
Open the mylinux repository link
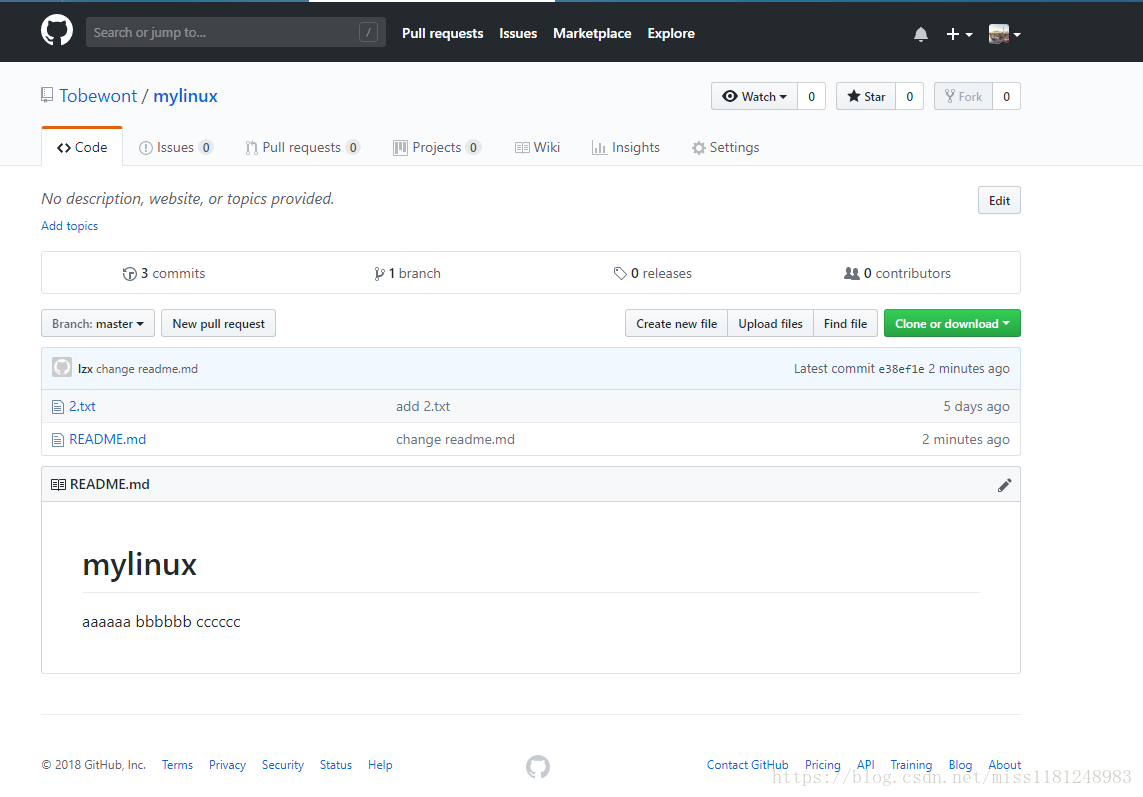pos(185,96)
